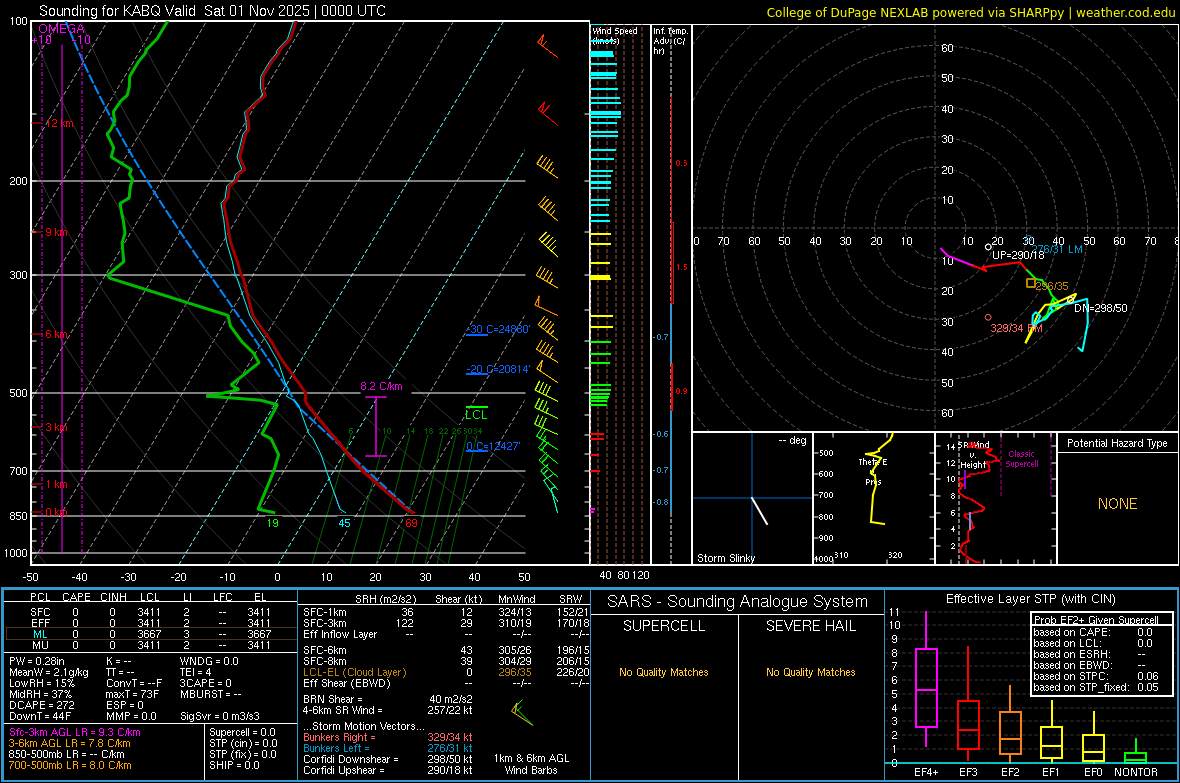
Task: Click the orange mean wind square on hodograph
Action: (x=1031, y=283)
